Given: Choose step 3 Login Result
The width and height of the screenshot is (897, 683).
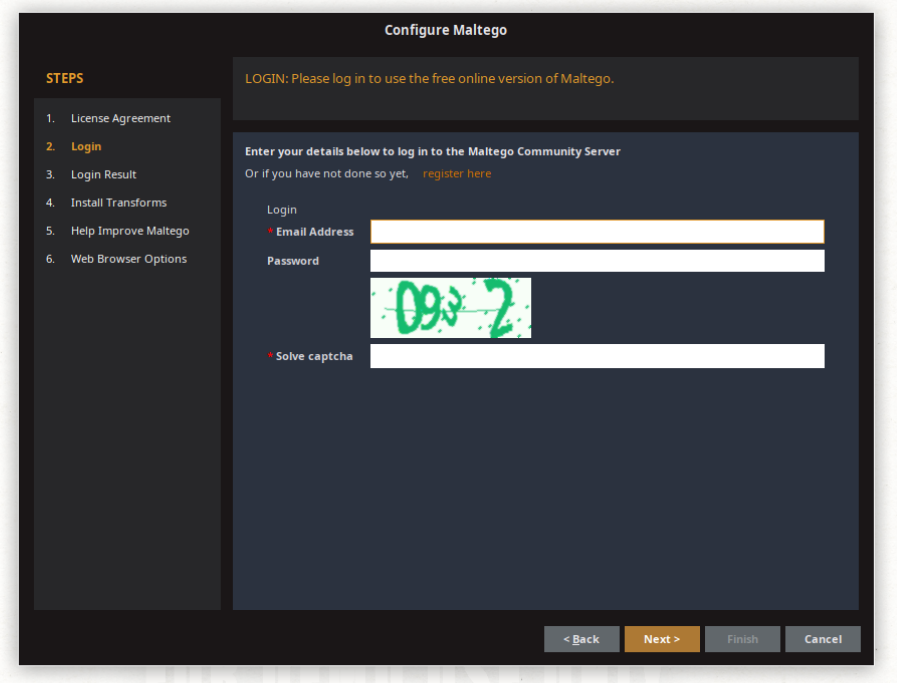Looking at the screenshot, I should click(103, 174).
